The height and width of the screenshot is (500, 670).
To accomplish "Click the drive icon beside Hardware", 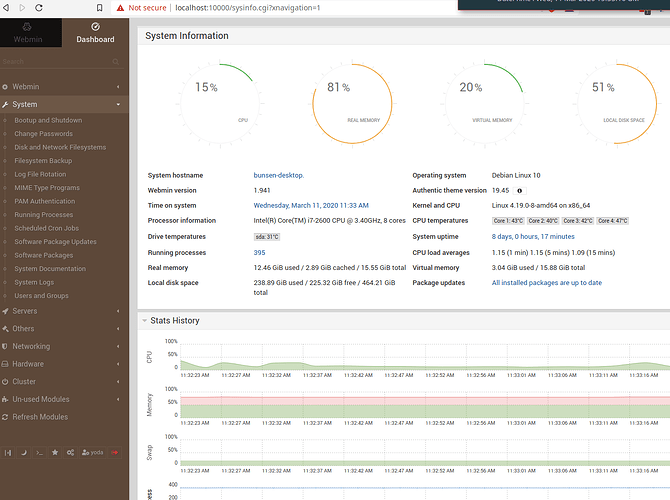I will pyautogui.click(x=5, y=364).
